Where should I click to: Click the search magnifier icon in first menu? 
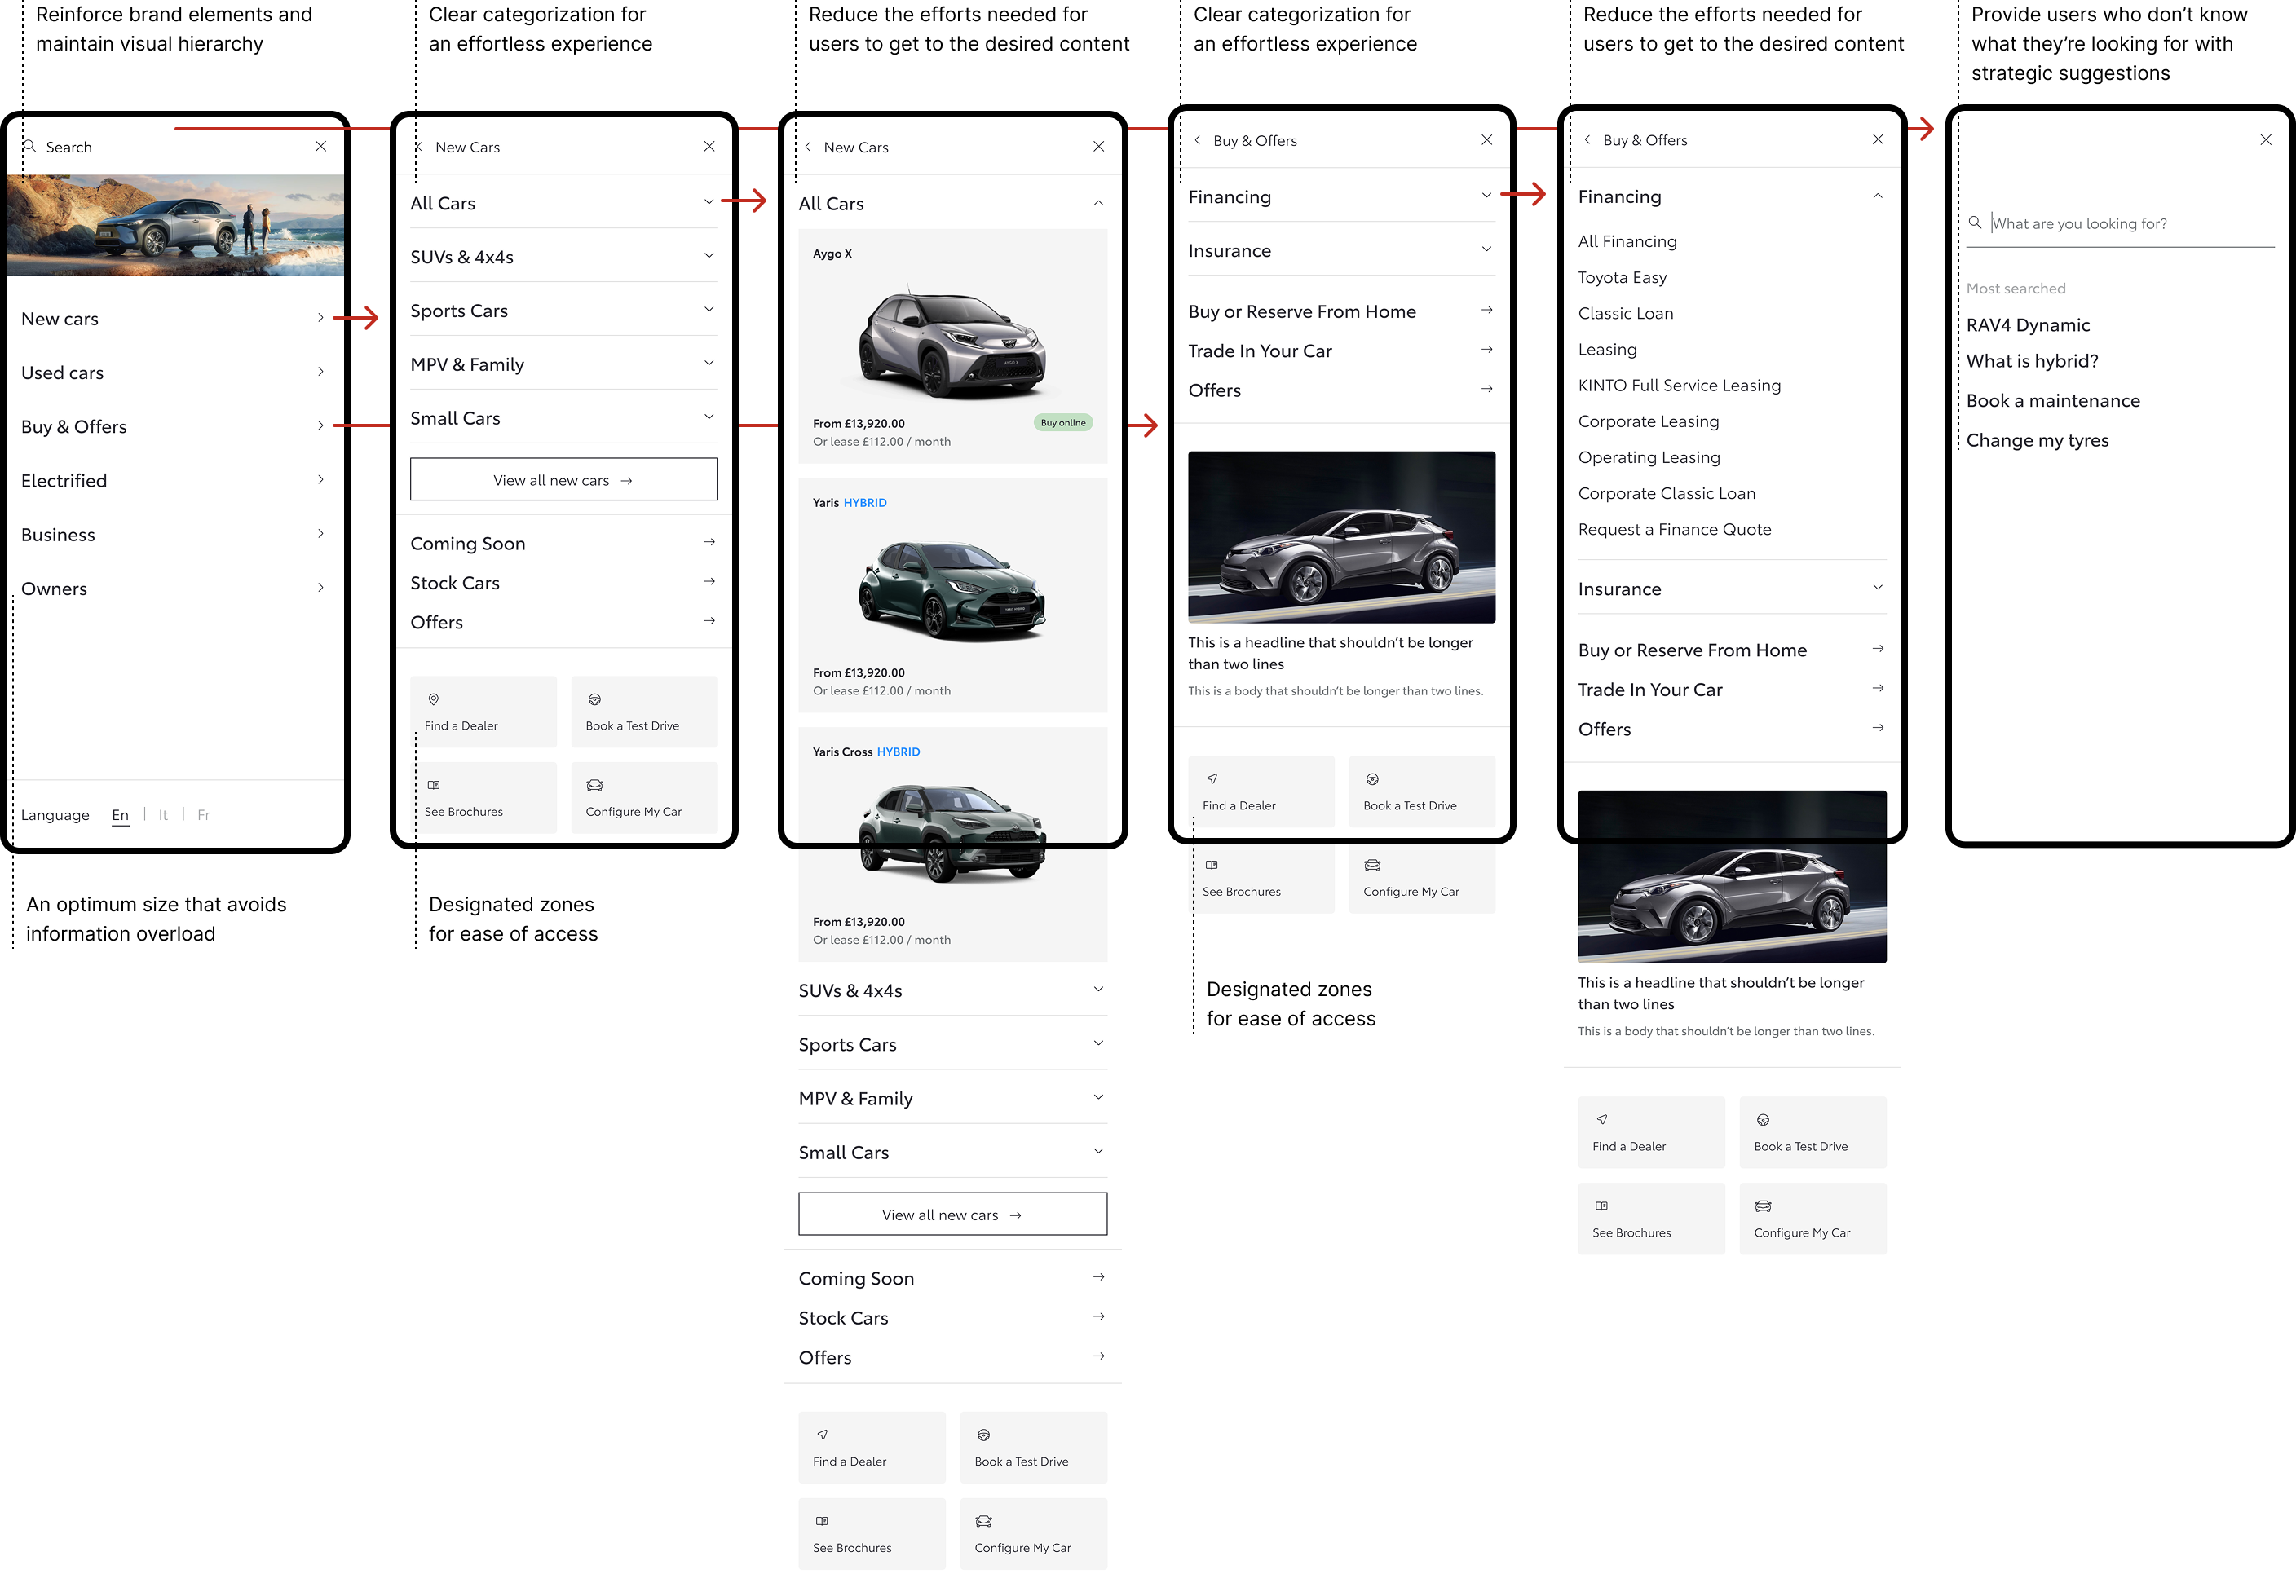point(30,146)
